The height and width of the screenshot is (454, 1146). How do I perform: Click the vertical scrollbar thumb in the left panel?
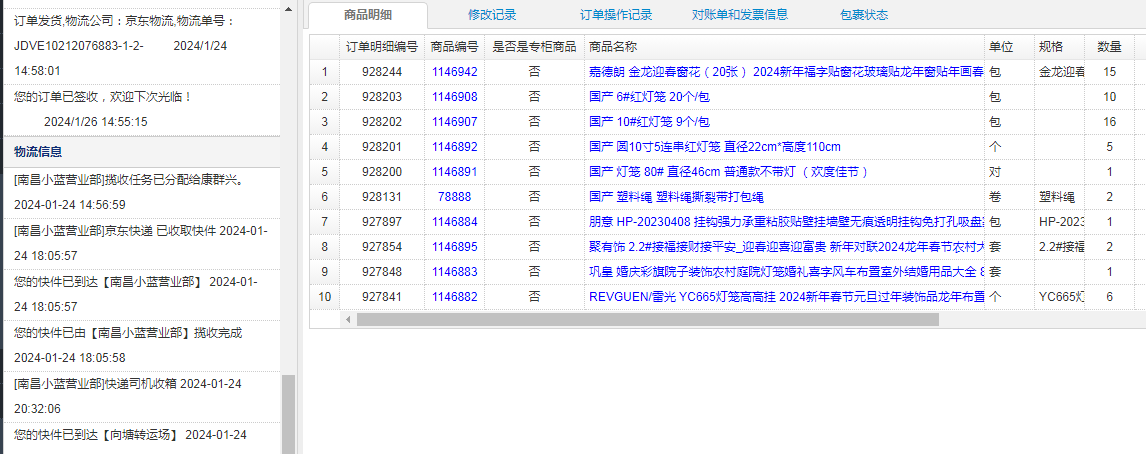(288, 414)
